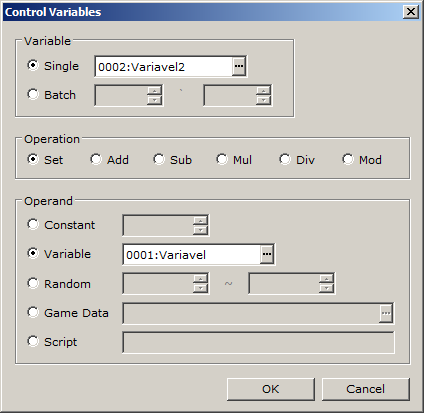Screen dimensions: 424x413
Task: Decrease the Random maximum value
Action: (x=327, y=288)
